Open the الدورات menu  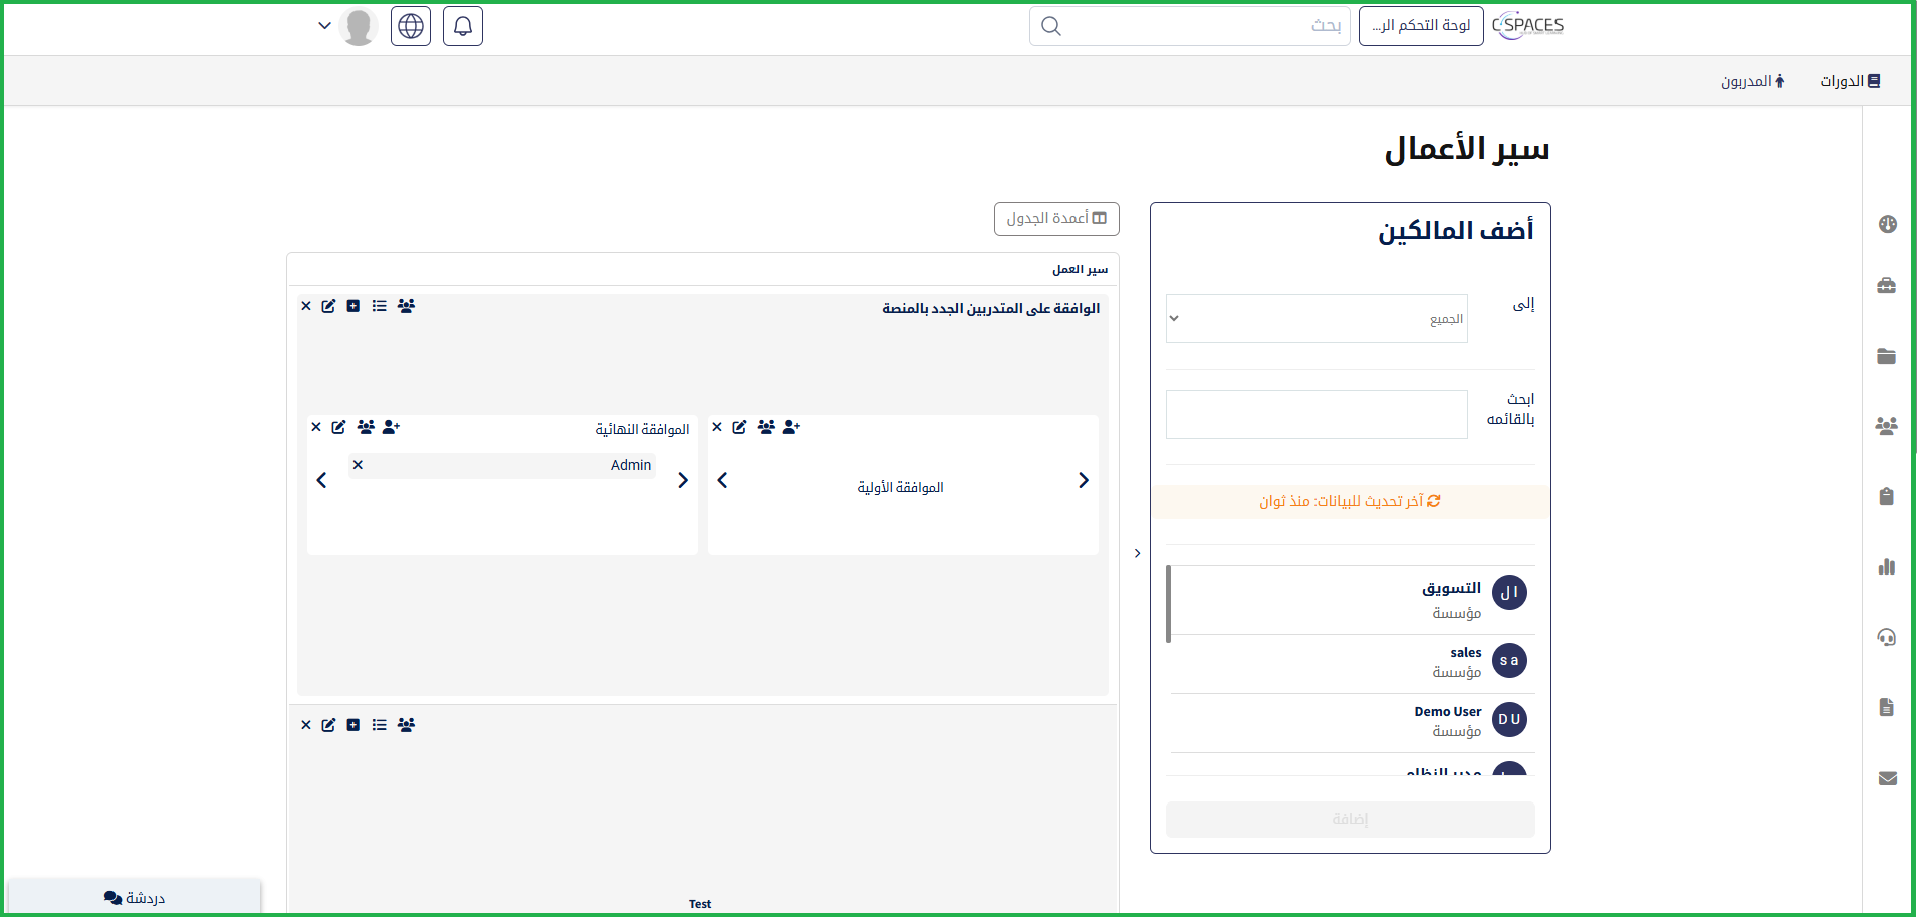pyautogui.click(x=1849, y=81)
